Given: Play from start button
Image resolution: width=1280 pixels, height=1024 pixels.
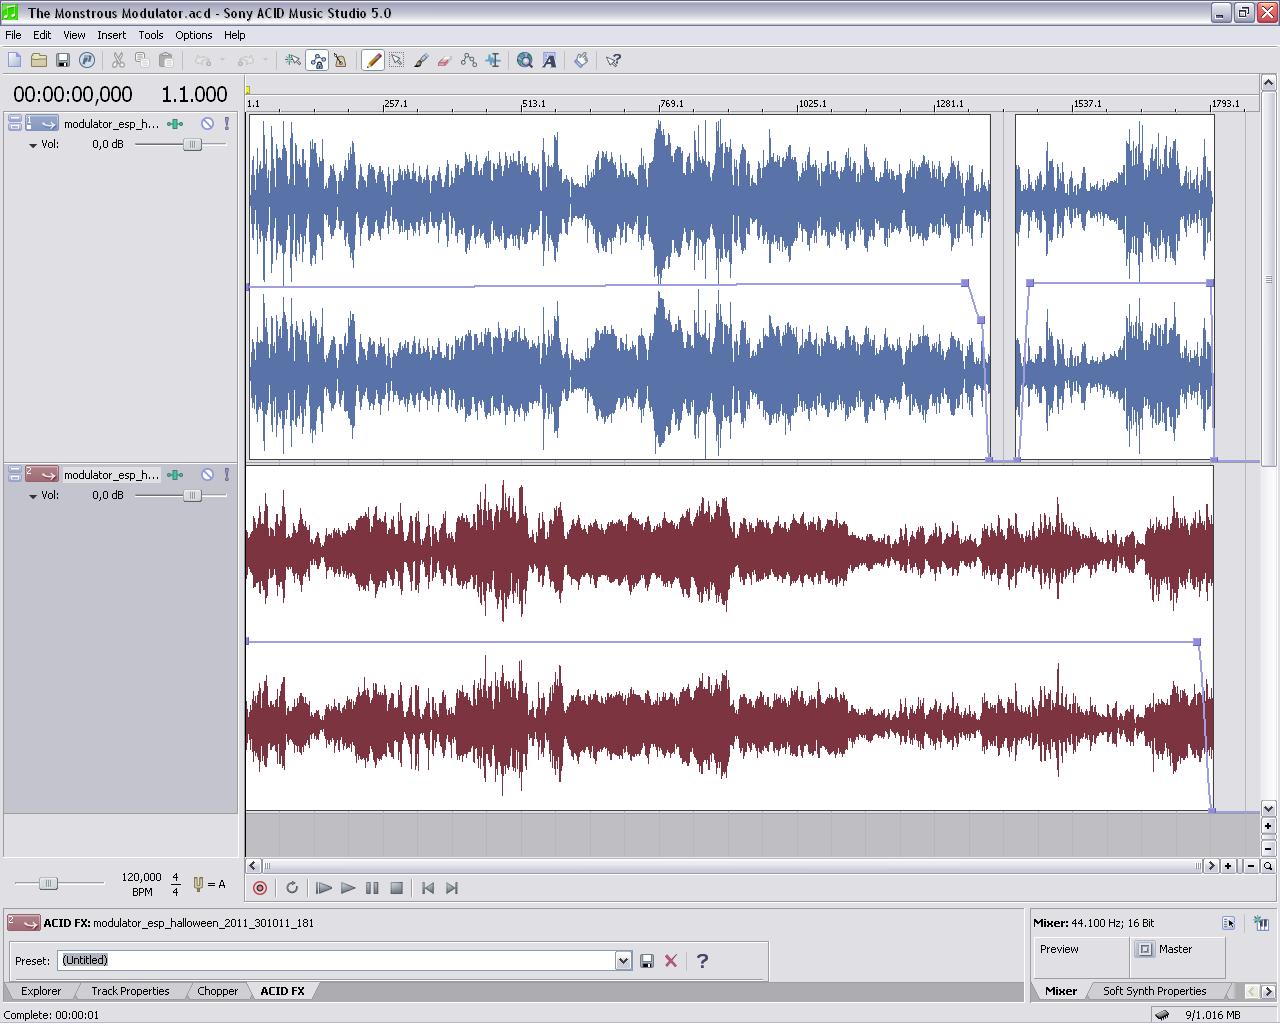Looking at the screenshot, I should (x=323, y=888).
